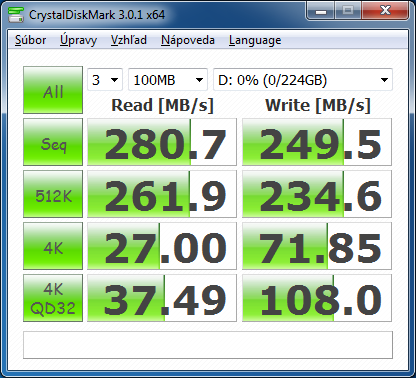
Task: Click the empty comment field at the bottom
Action: click(208, 345)
